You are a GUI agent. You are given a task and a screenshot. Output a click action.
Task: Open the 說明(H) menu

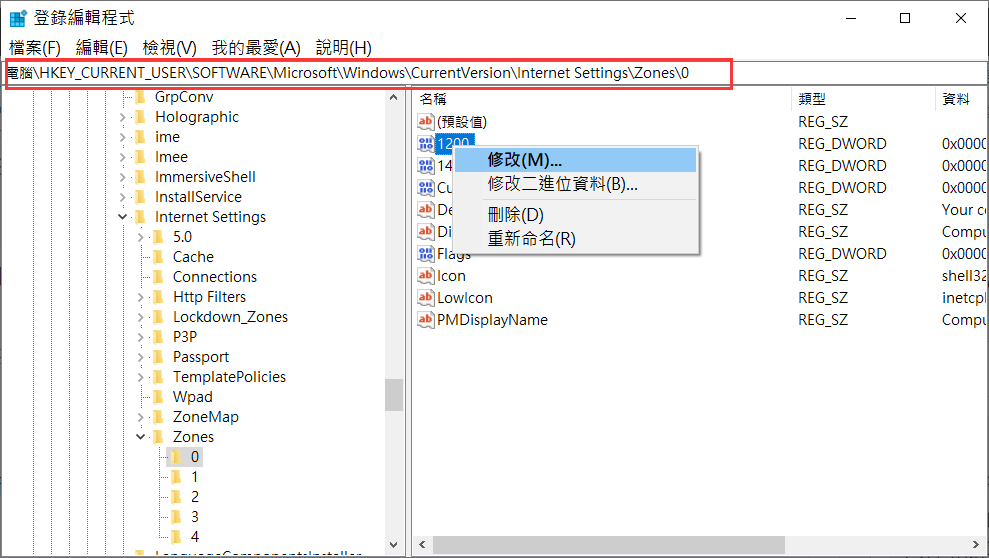coord(344,48)
